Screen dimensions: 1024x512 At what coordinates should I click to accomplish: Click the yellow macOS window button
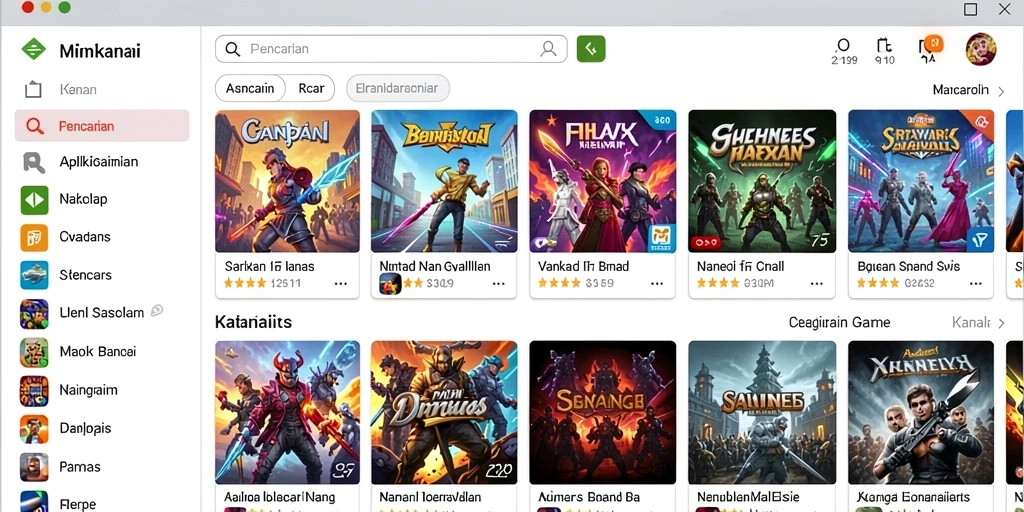46,8
